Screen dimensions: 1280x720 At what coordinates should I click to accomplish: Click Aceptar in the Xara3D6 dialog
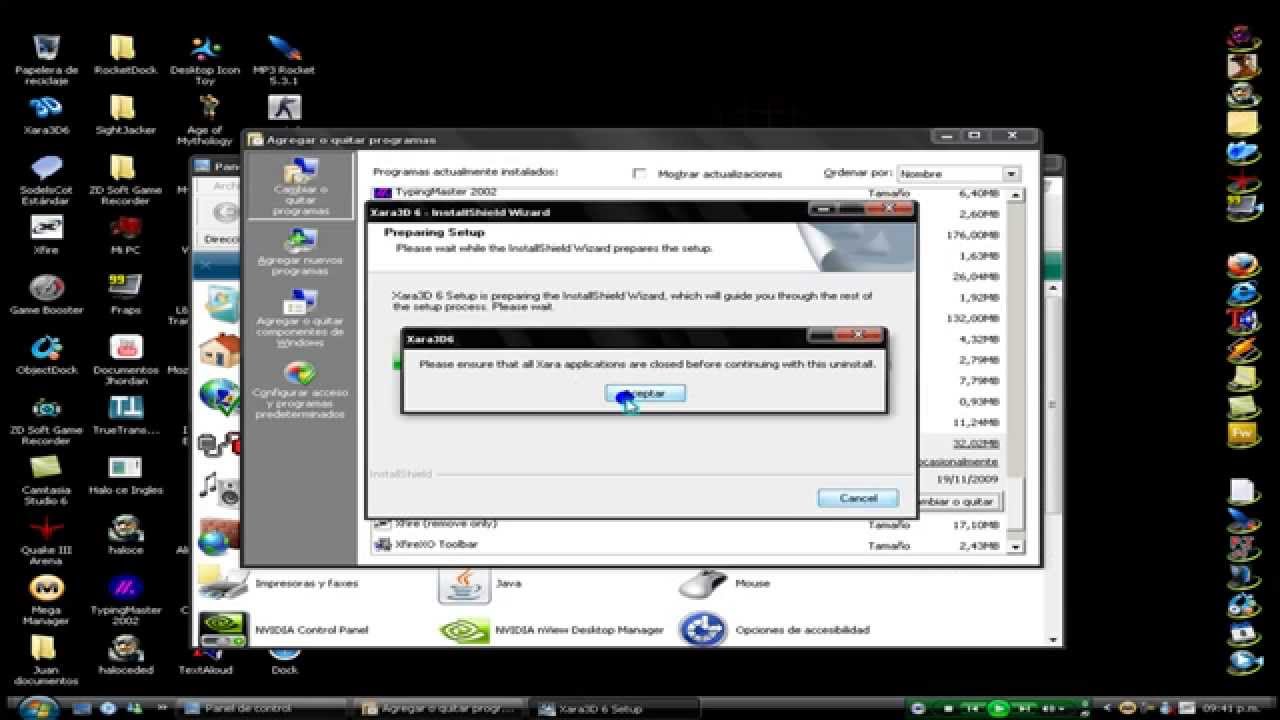[646, 393]
